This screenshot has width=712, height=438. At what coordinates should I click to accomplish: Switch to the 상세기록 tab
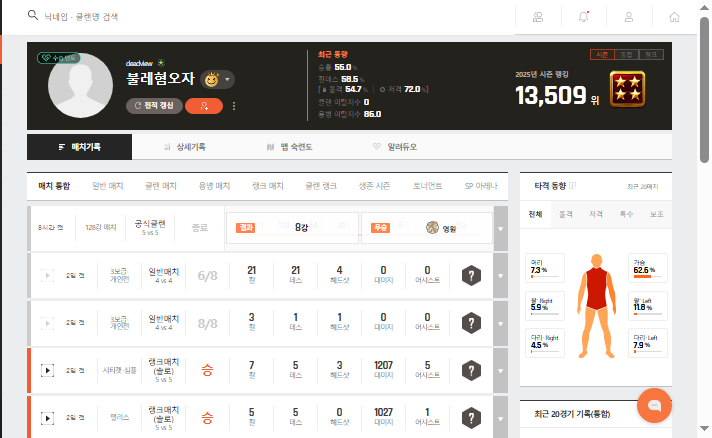click(x=185, y=147)
